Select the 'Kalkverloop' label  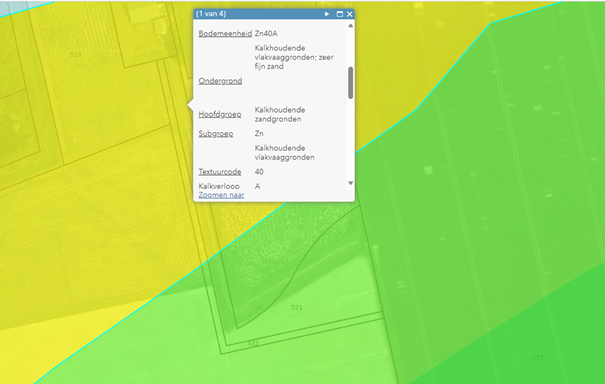219,186
